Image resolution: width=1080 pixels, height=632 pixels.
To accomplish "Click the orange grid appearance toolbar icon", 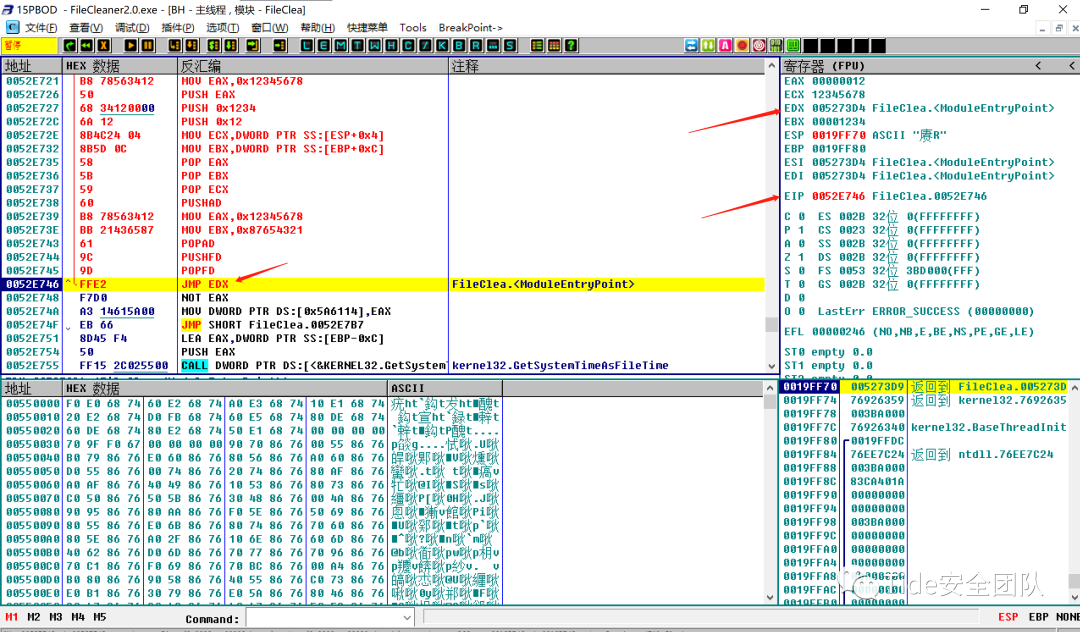I will click(x=554, y=45).
